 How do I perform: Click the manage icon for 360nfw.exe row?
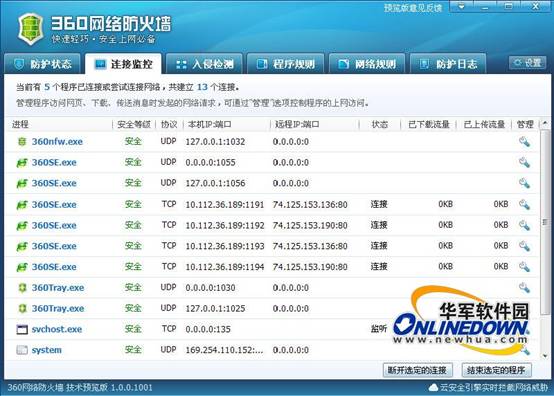524,142
